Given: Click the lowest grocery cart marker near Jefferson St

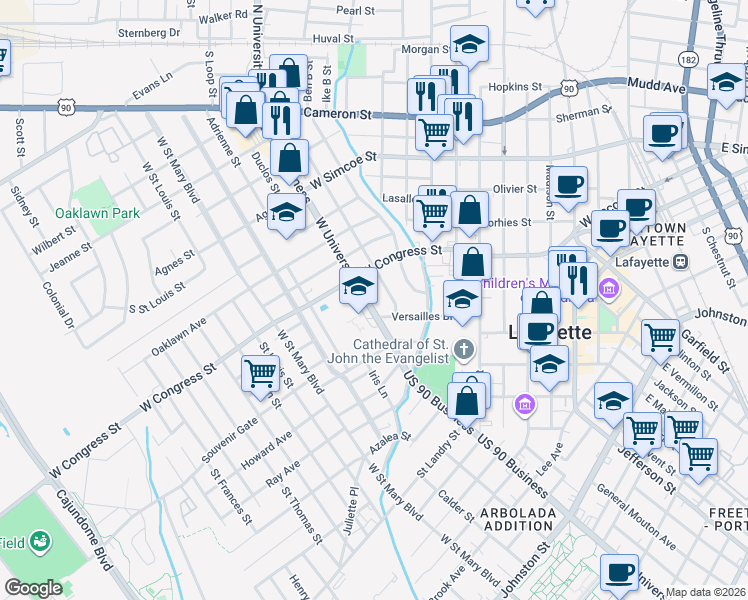Looking at the screenshot, I should tap(698, 459).
